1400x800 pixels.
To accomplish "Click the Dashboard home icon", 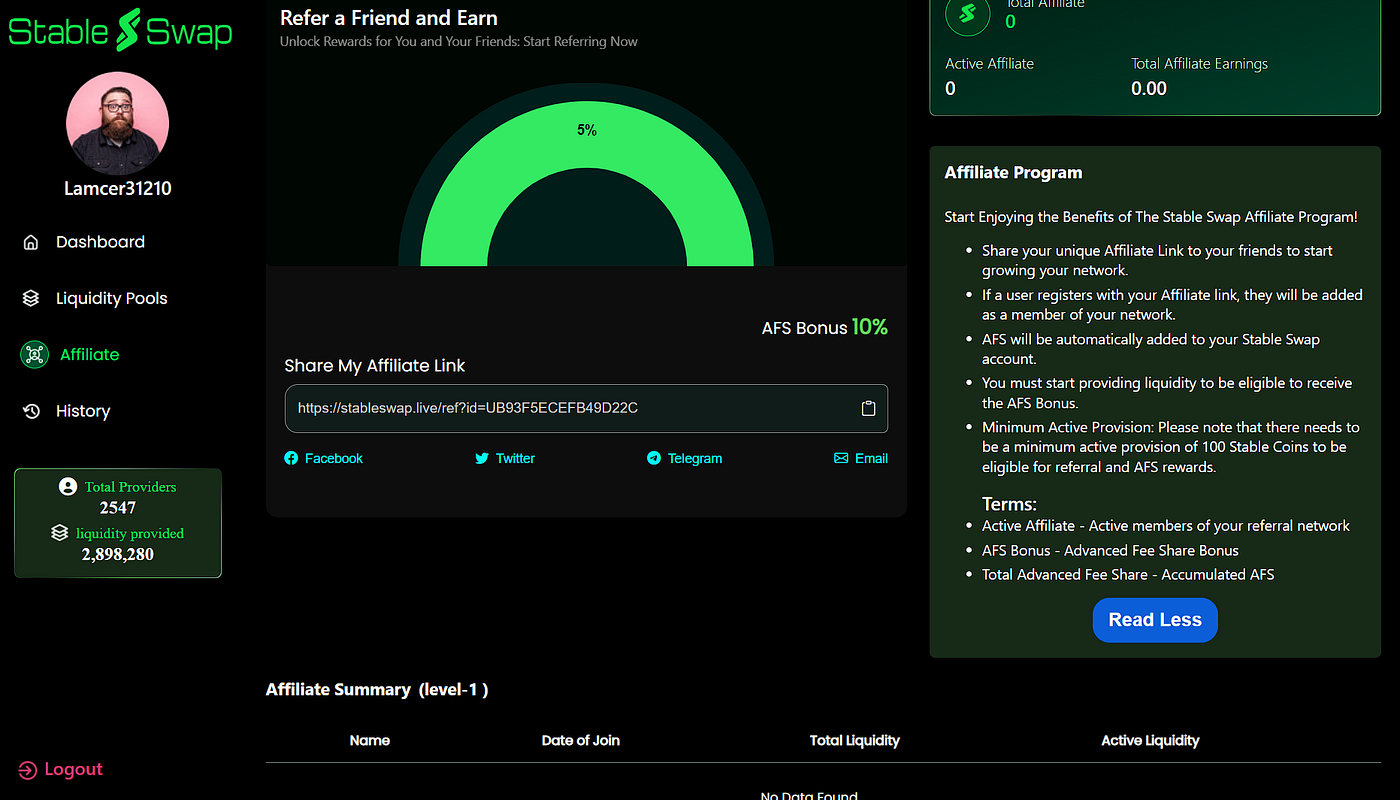I will [31, 242].
